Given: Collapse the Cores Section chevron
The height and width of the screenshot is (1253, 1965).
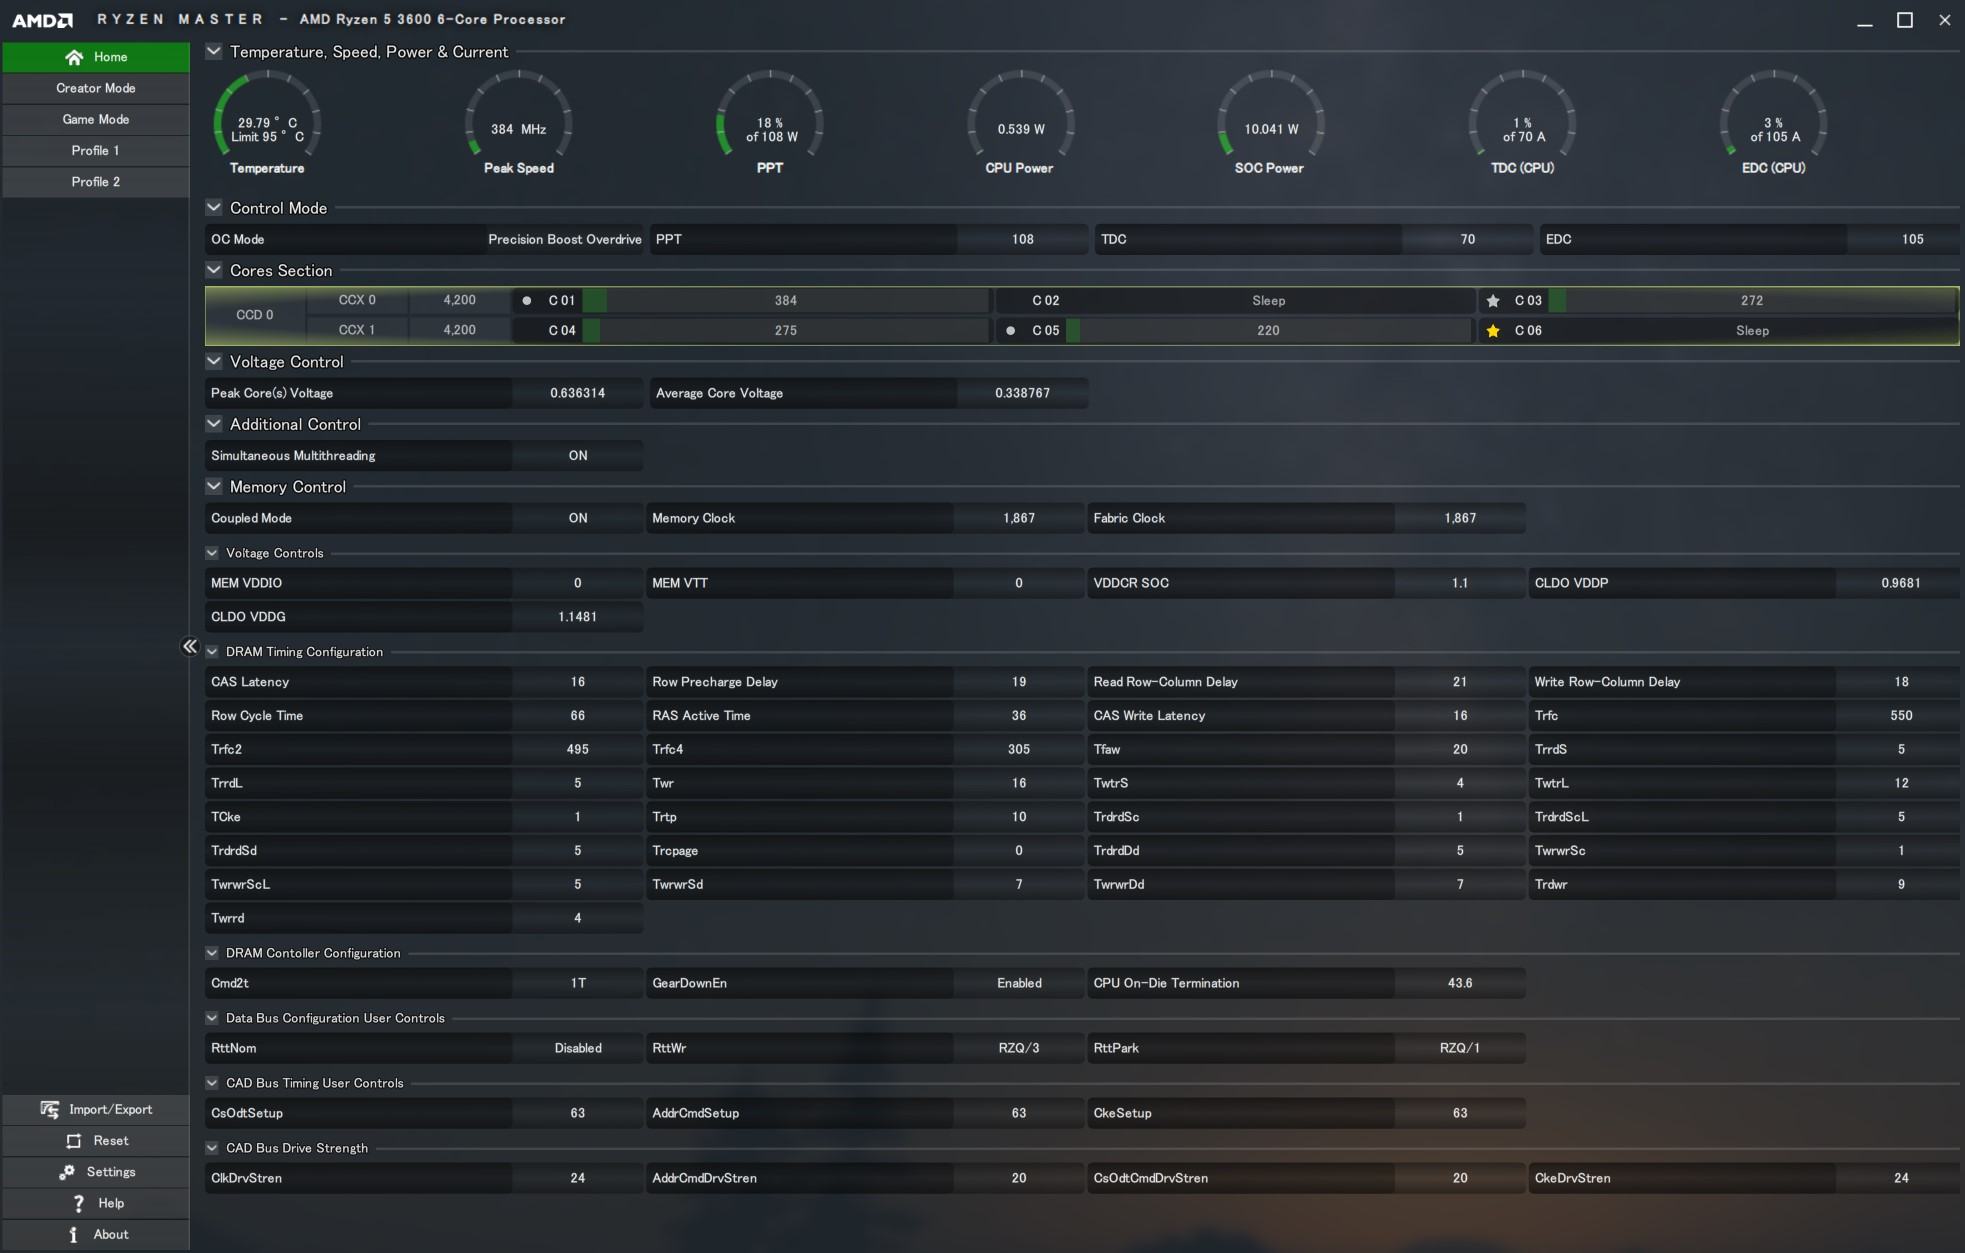Looking at the screenshot, I should point(214,269).
